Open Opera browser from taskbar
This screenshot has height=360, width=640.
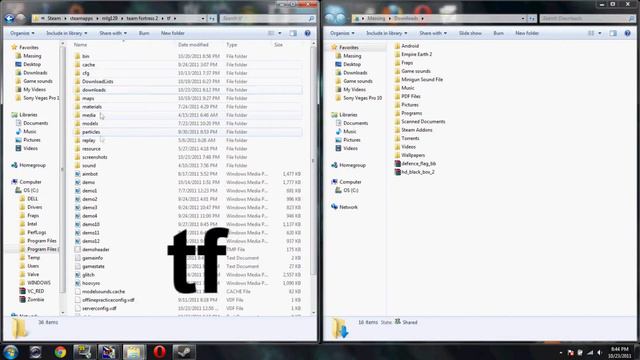159,352
